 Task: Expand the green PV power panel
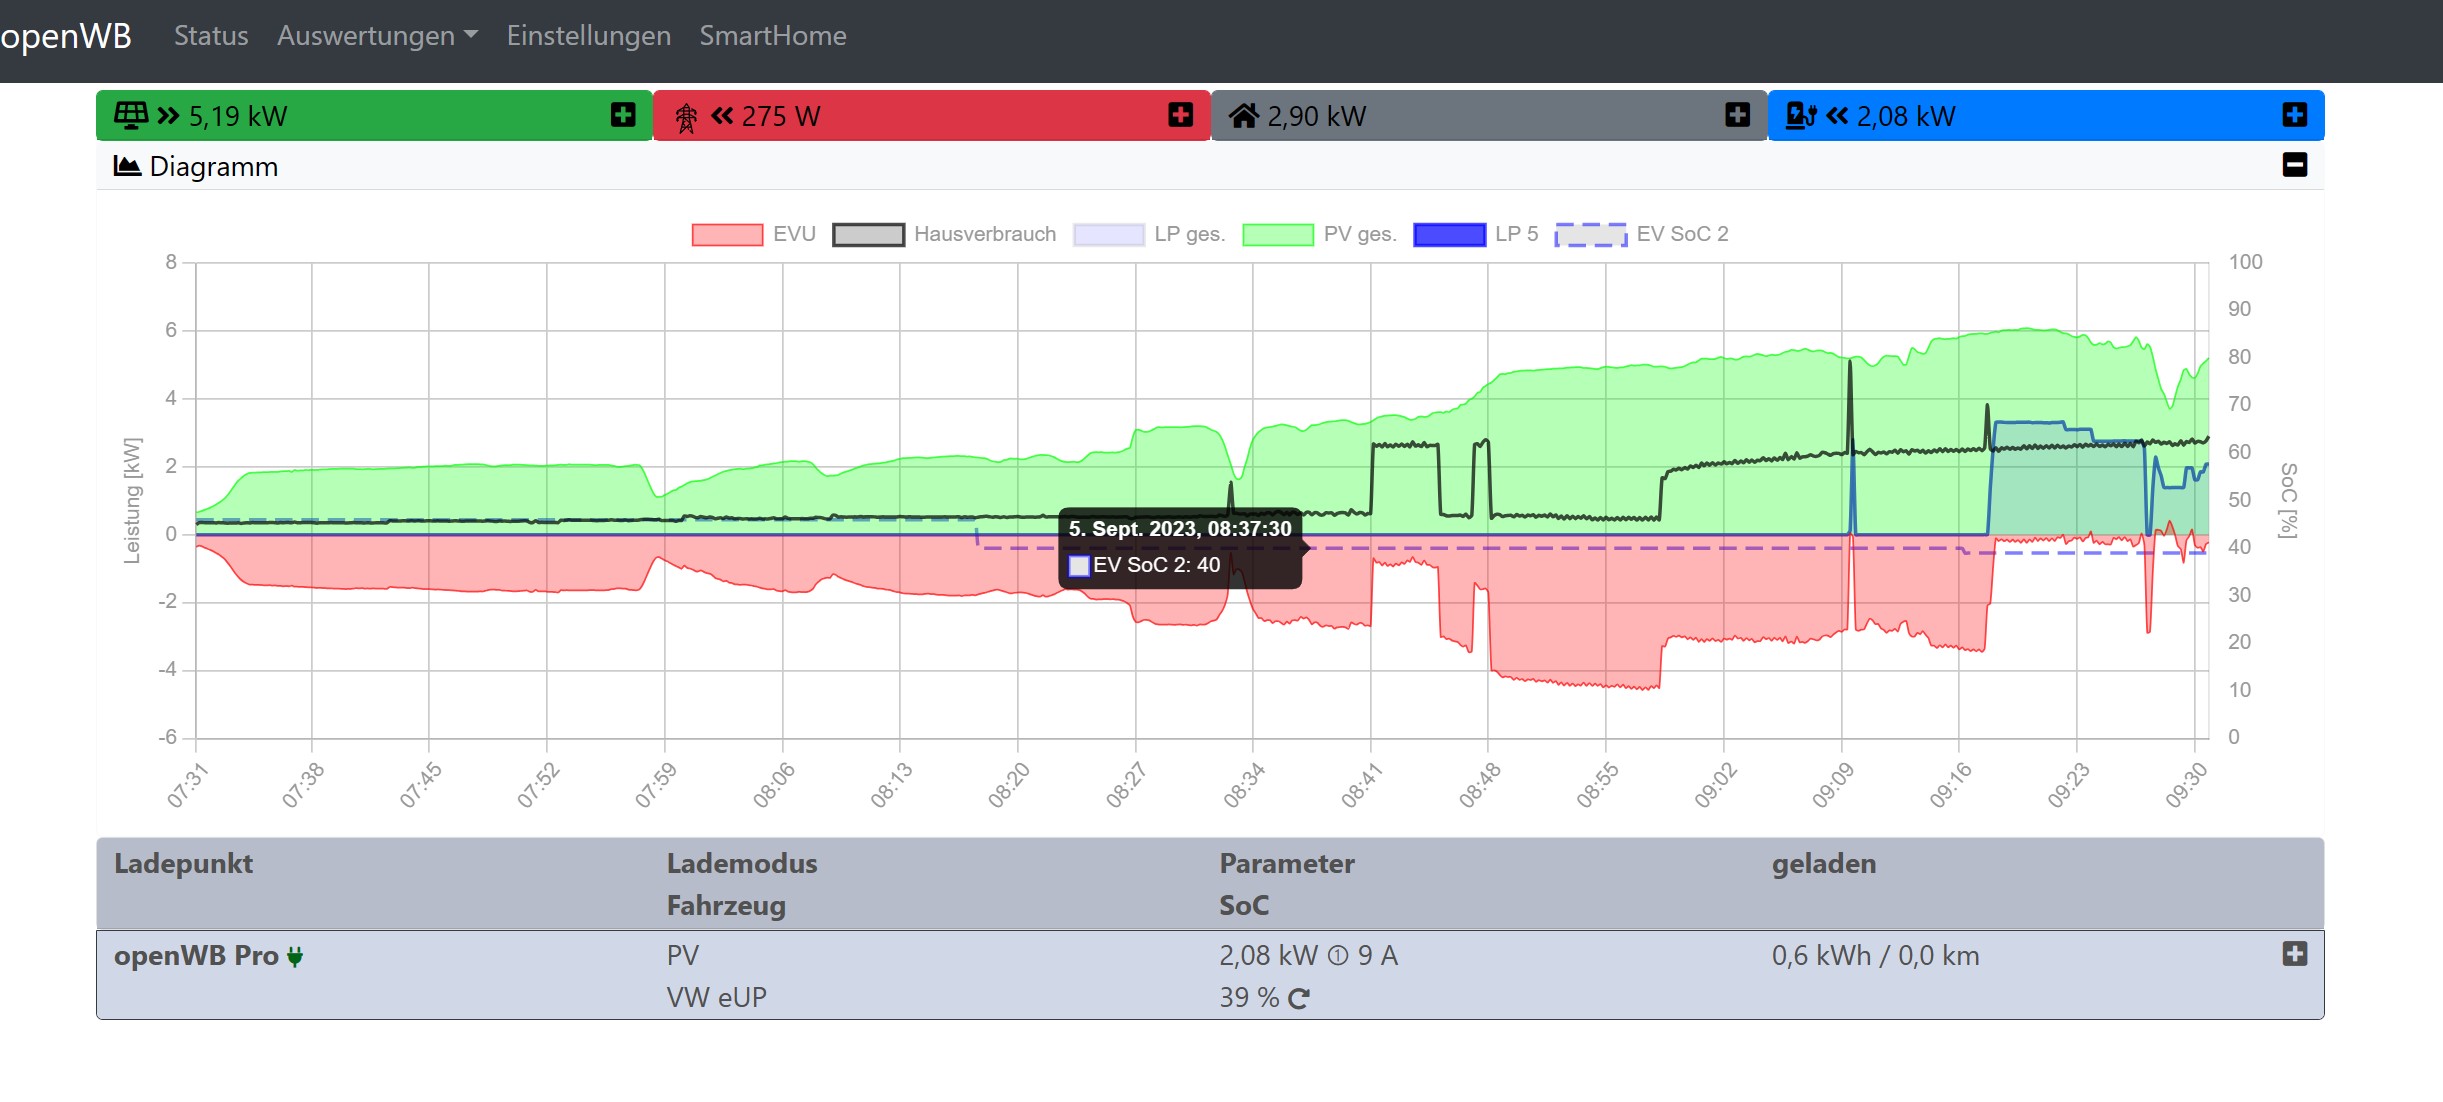coord(623,115)
